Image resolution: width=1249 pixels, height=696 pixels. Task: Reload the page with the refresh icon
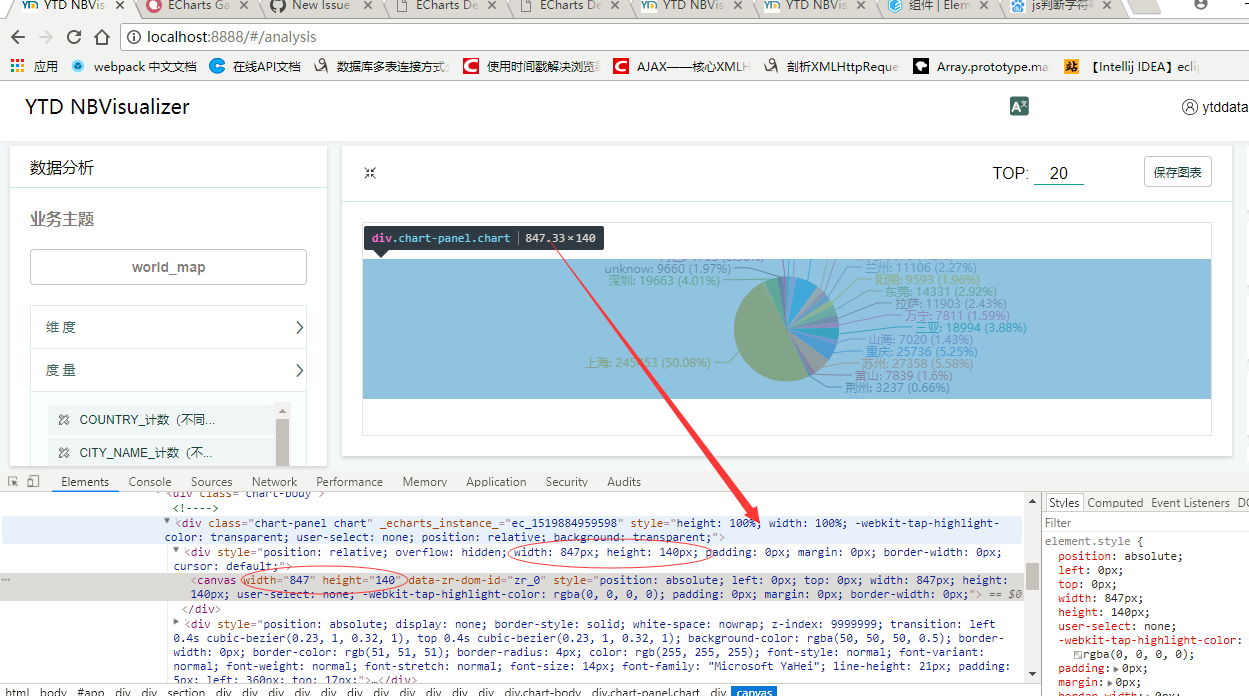pyautogui.click(x=73, y=37)
